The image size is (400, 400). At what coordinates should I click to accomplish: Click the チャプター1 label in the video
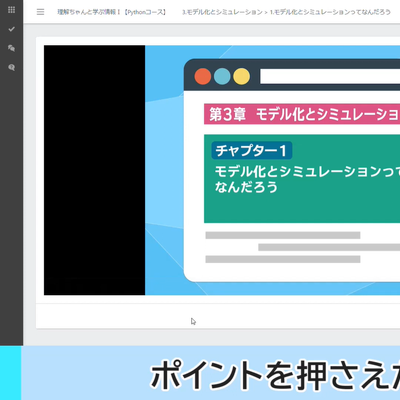click(x=252, y=150)
